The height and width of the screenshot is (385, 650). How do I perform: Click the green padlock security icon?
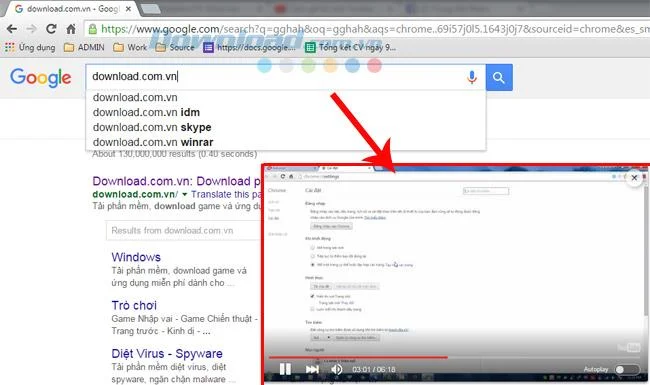click(x=93, y=29)
